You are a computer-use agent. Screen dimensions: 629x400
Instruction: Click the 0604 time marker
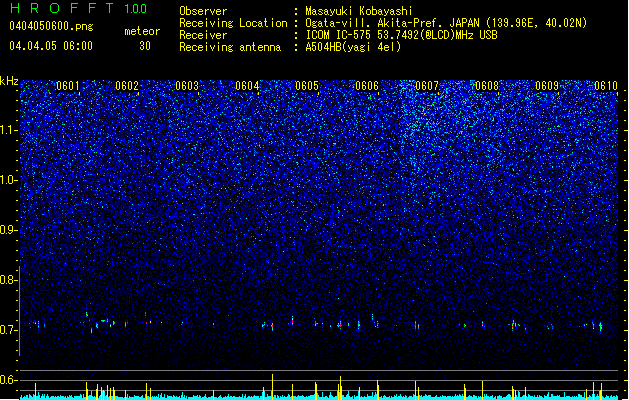click(x=247, y=86)
